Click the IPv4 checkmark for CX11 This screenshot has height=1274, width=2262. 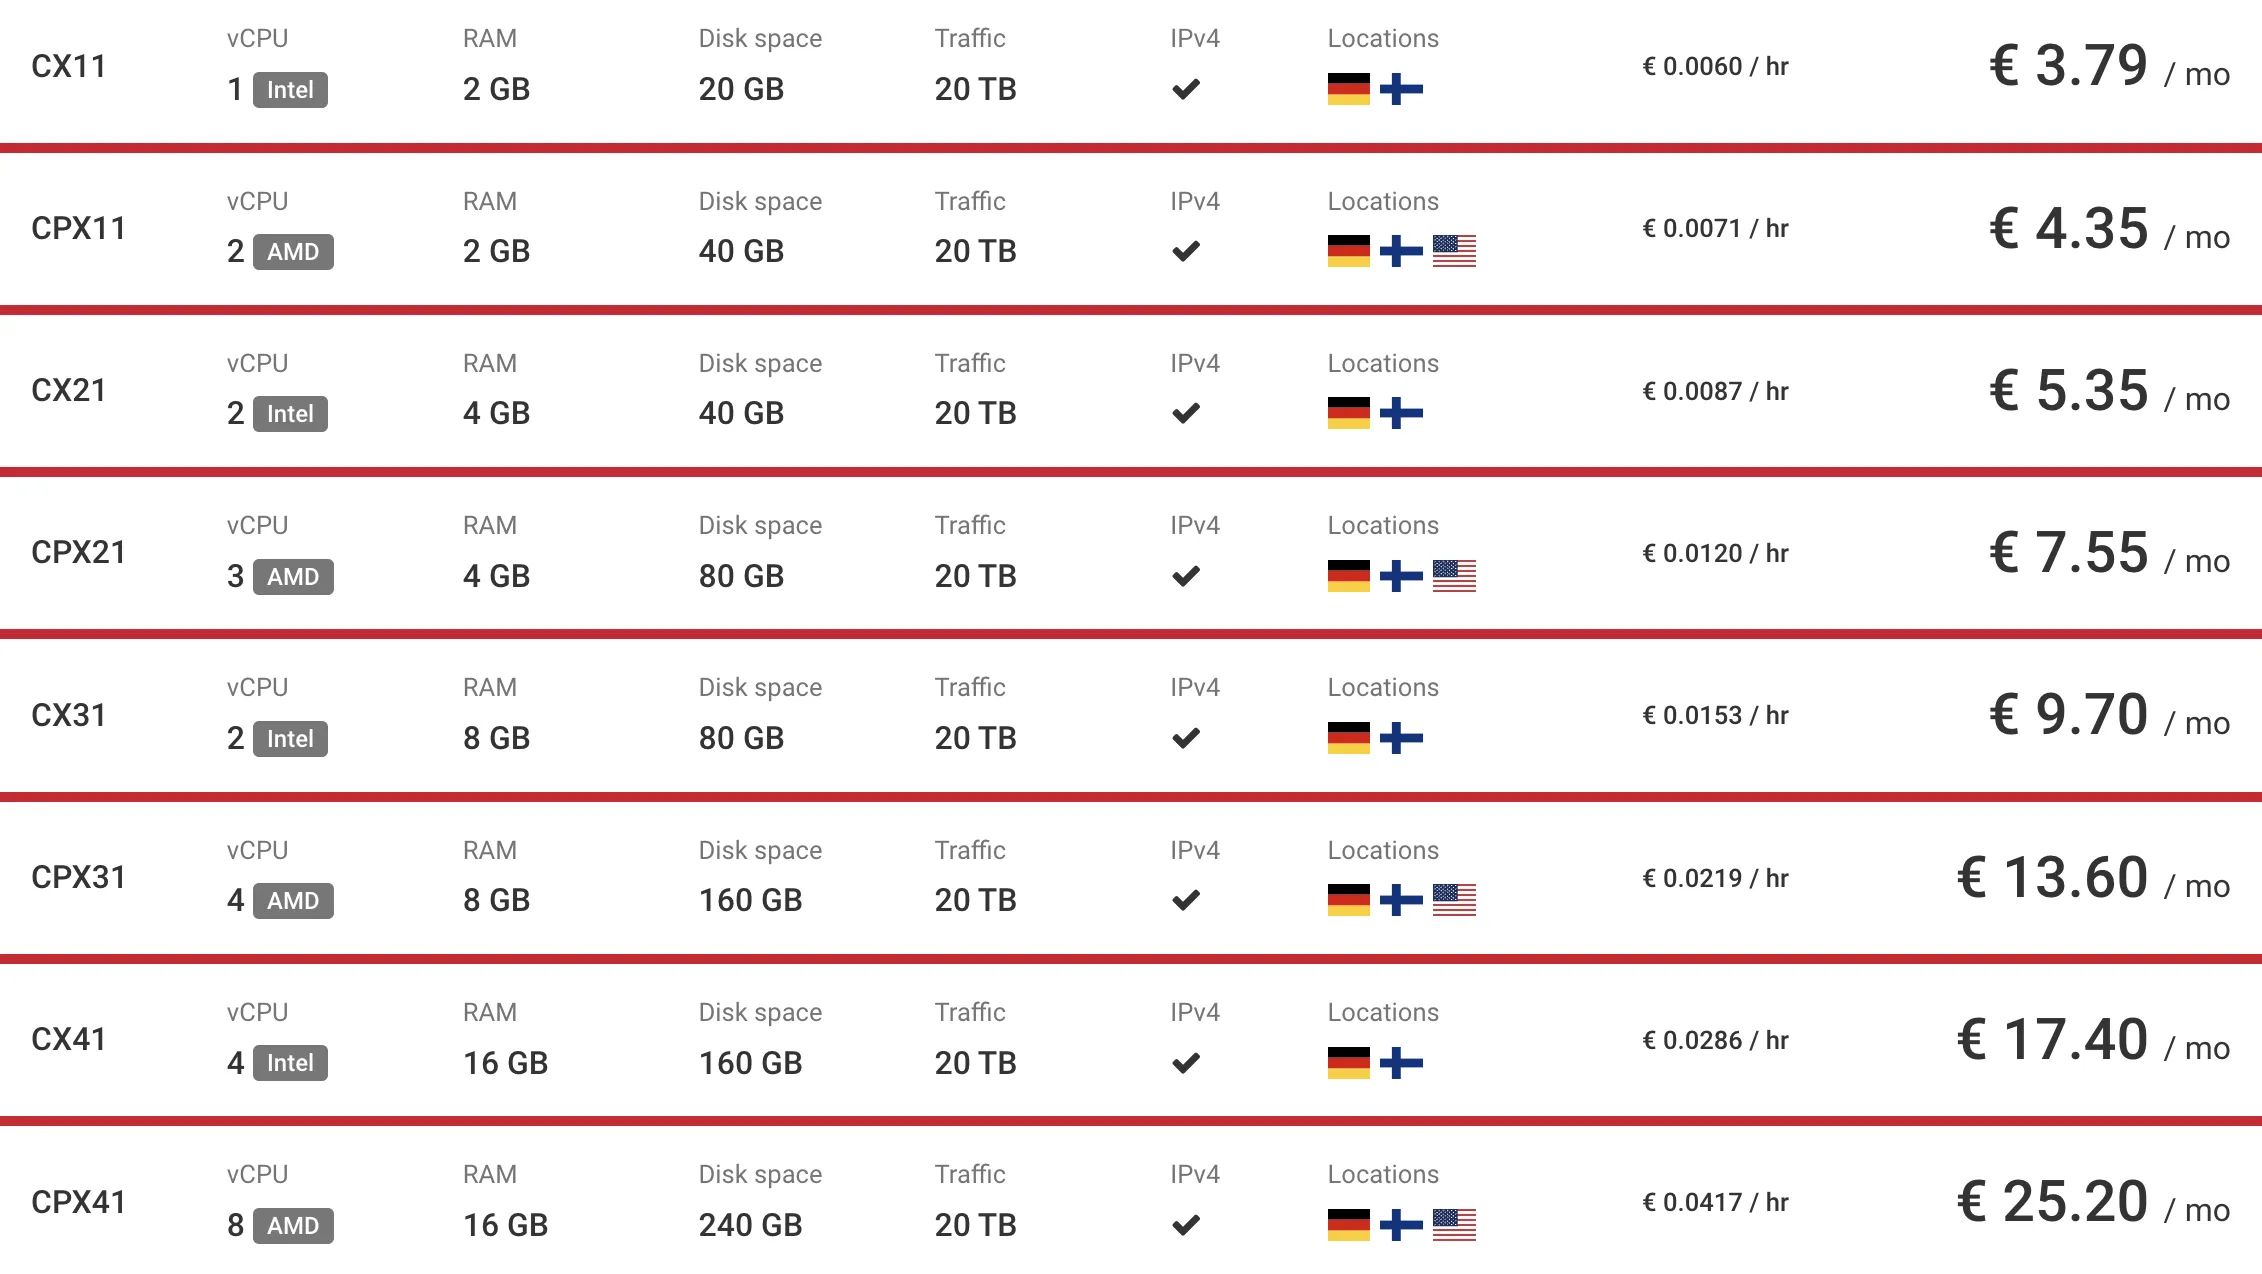point(1186,89)
